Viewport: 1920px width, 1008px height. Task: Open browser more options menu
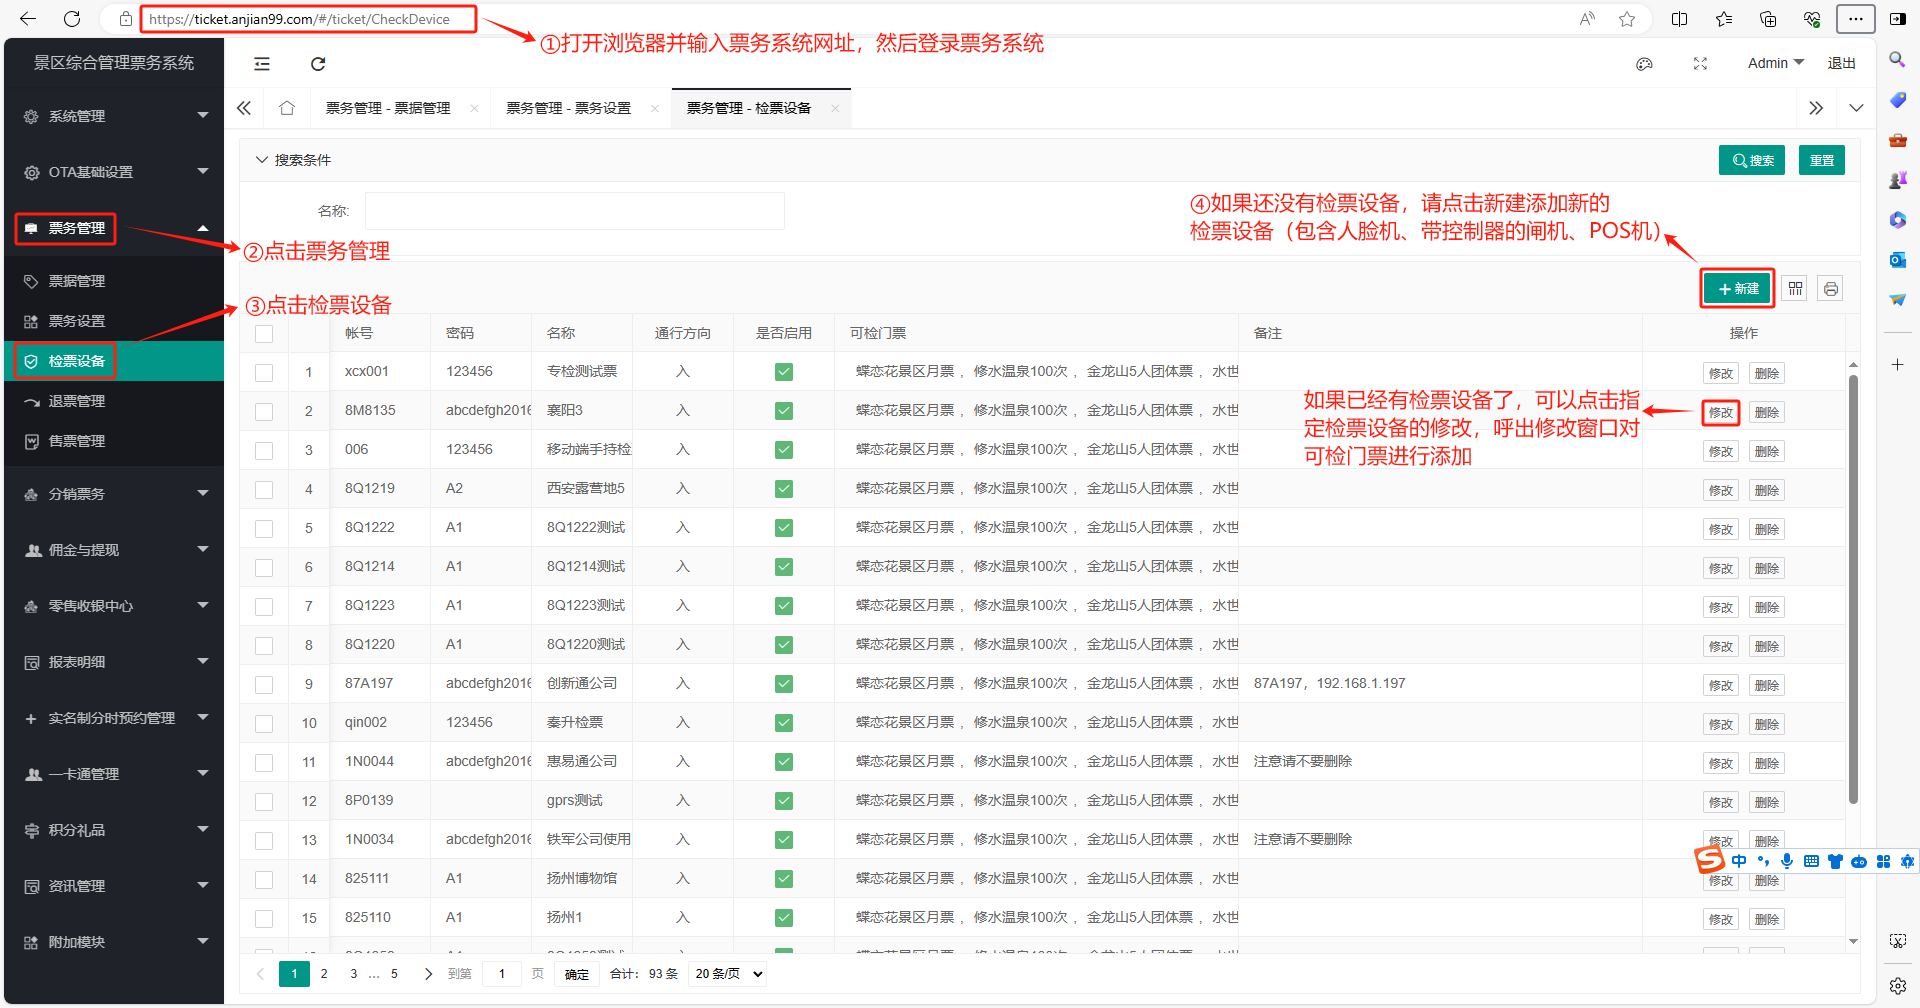coord(1855,19)
